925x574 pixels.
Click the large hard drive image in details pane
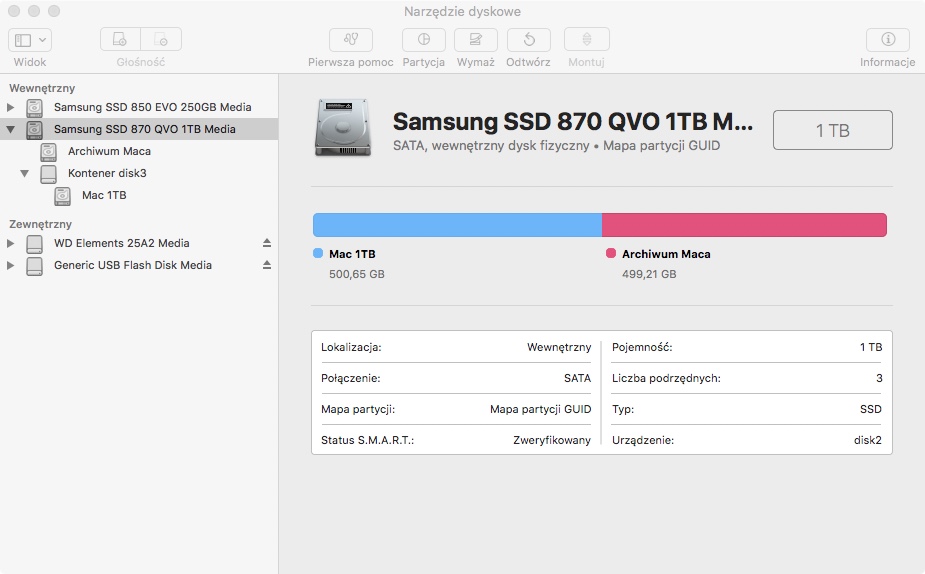click(343, 128)
